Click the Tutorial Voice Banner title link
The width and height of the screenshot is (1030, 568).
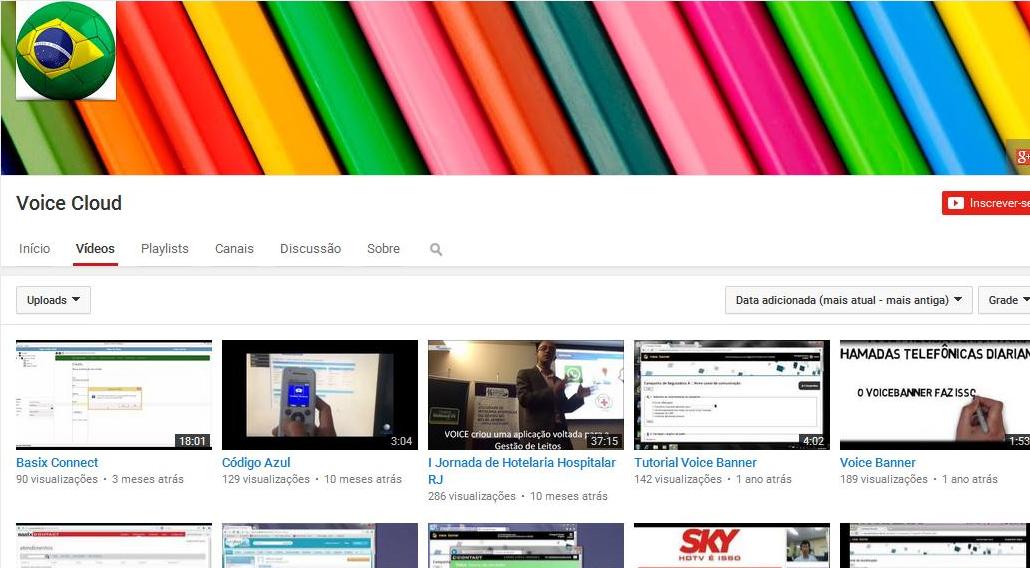pyautogui.click(x=695, y=463)
